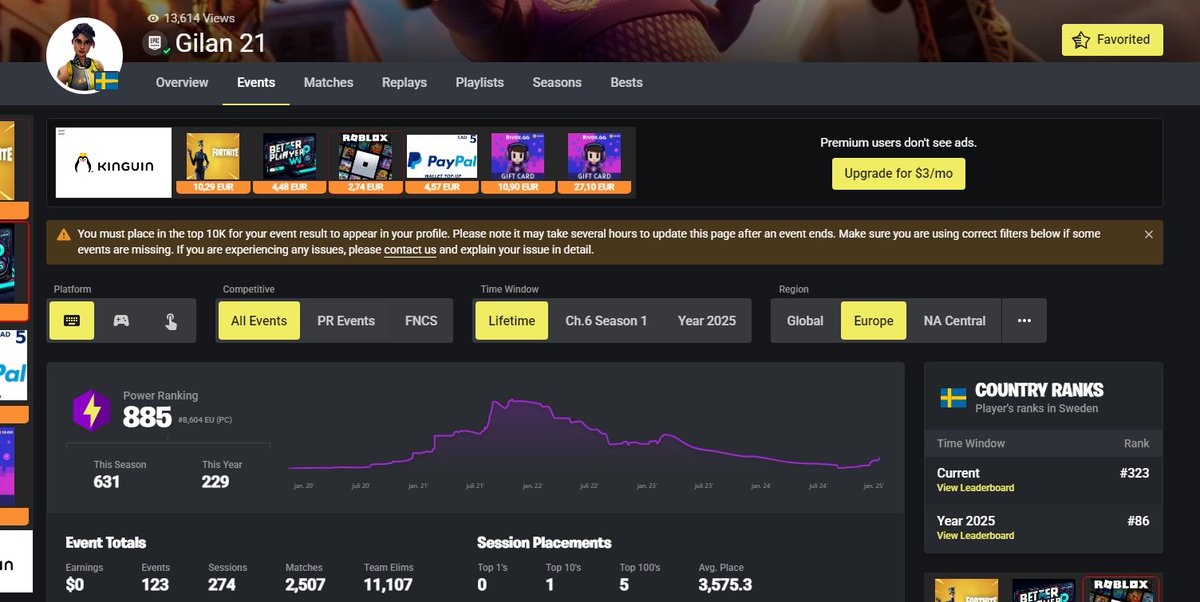Click the This Season 631 value
The width and height of the screenshot is (1200, 602).
pyautogui.click(x=107, y=482)
